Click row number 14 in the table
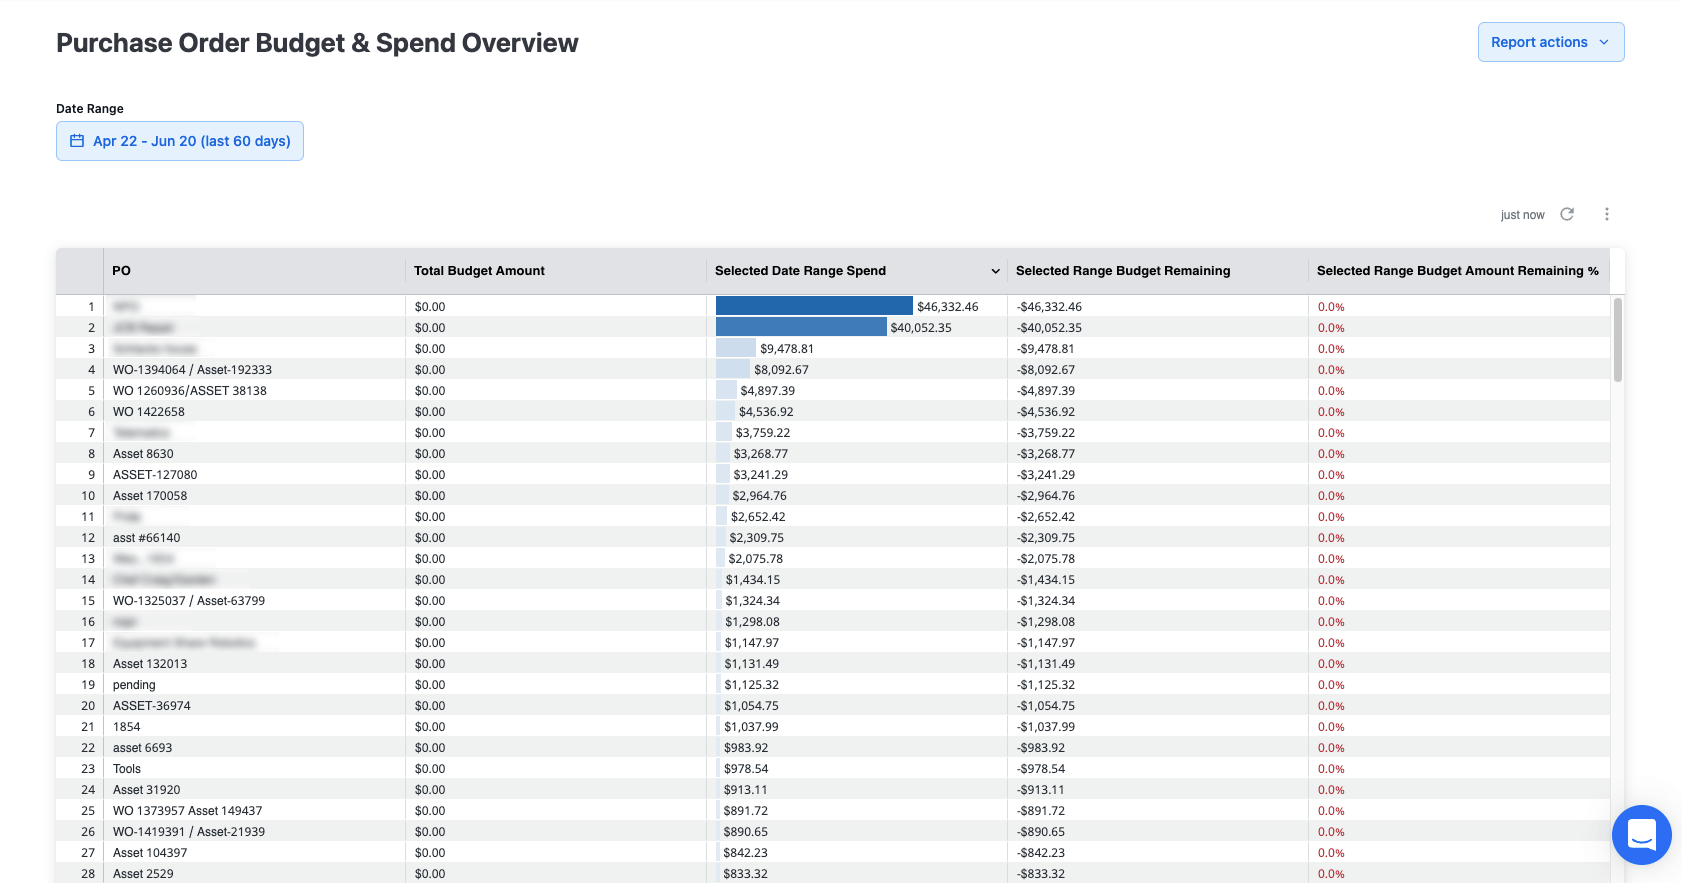 88,580
